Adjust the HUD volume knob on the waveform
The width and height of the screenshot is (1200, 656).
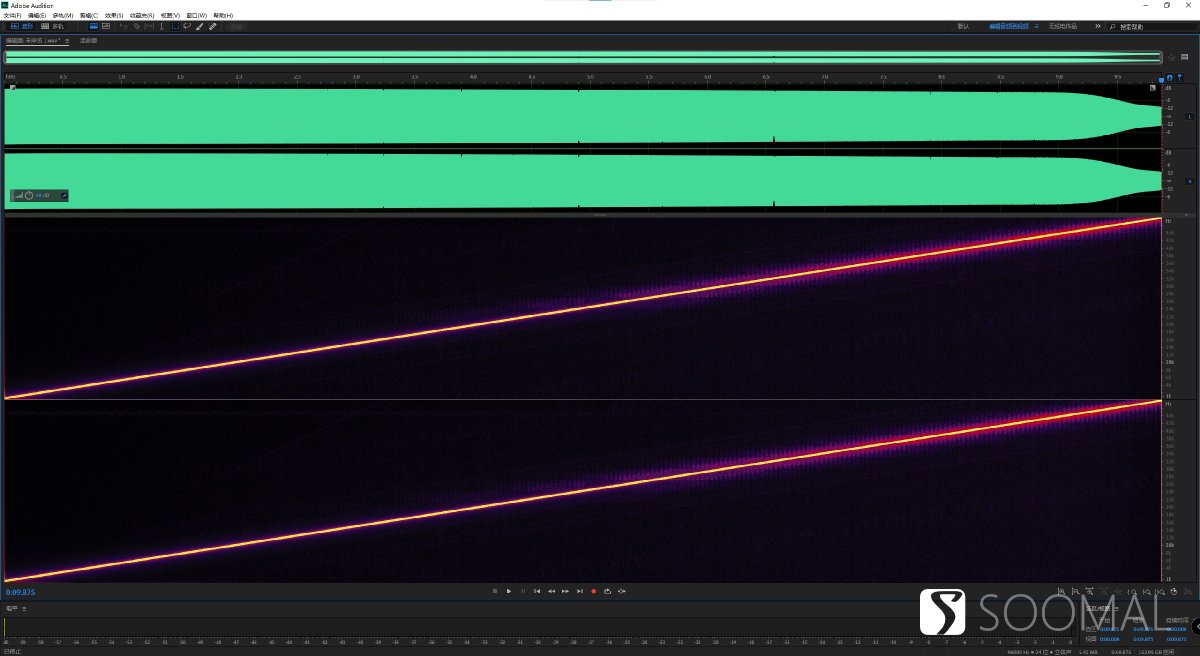click(29, 195)
